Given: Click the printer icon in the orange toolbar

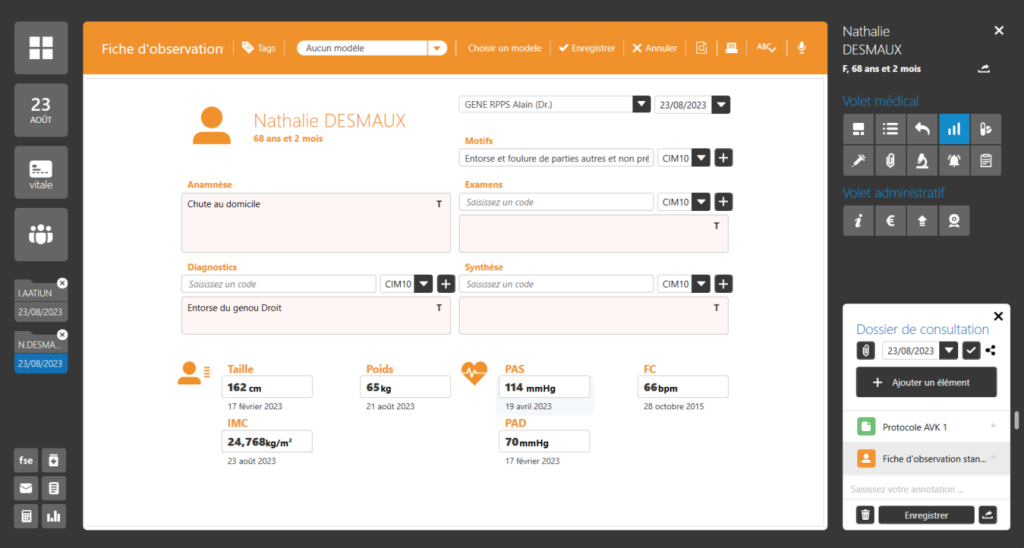Looking at the screenshot, I should [731, 48].
